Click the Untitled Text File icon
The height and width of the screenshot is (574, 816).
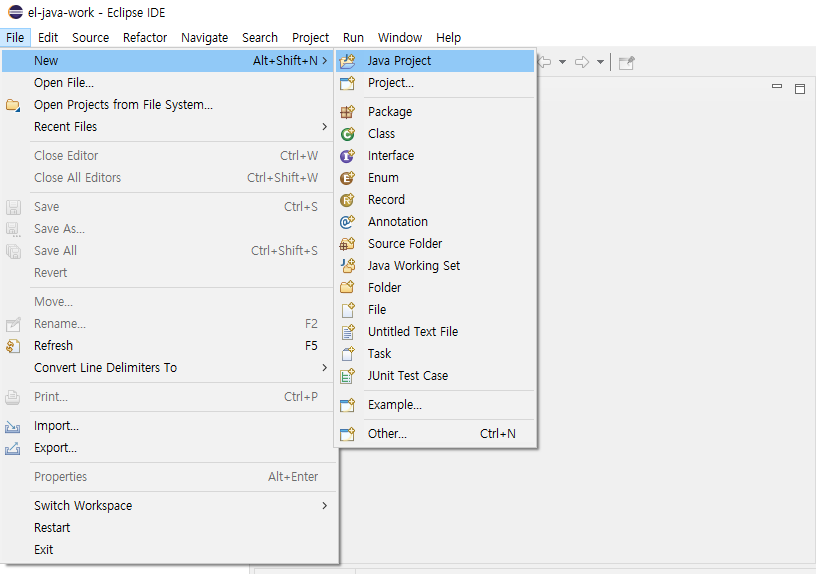(x=347, y=332)
